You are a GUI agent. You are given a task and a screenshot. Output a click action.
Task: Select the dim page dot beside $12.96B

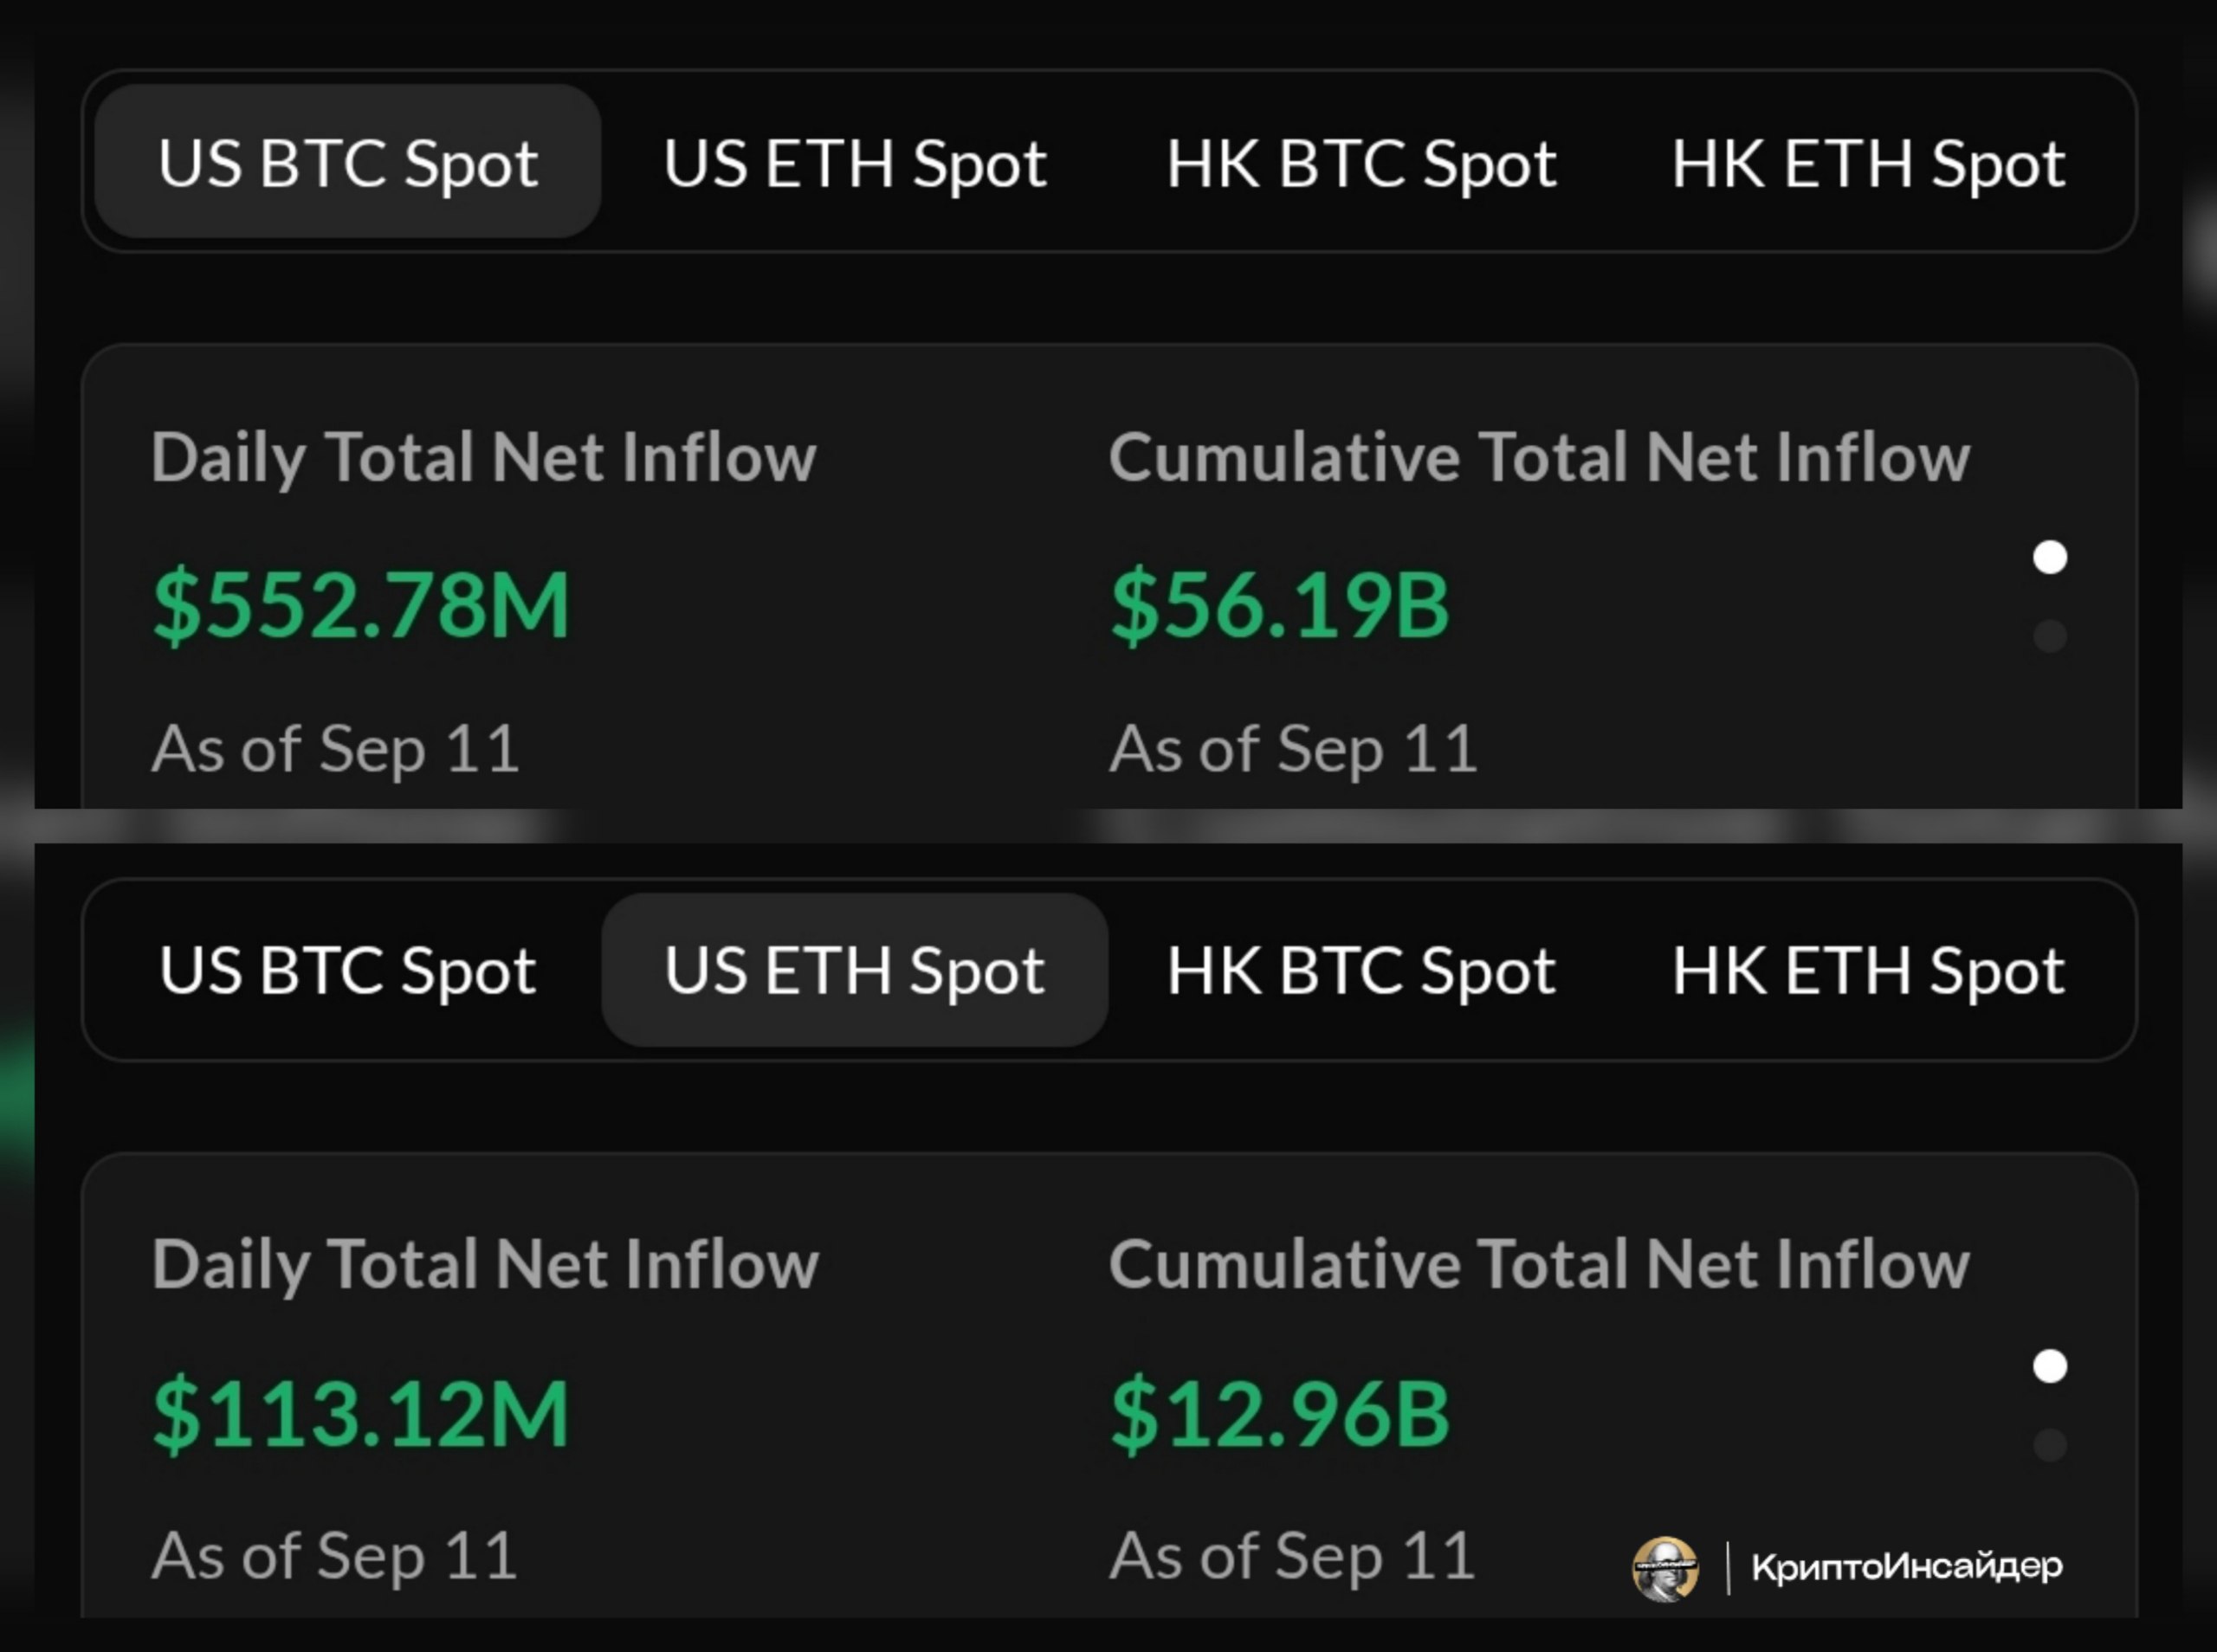[x=2050, y=1445]
